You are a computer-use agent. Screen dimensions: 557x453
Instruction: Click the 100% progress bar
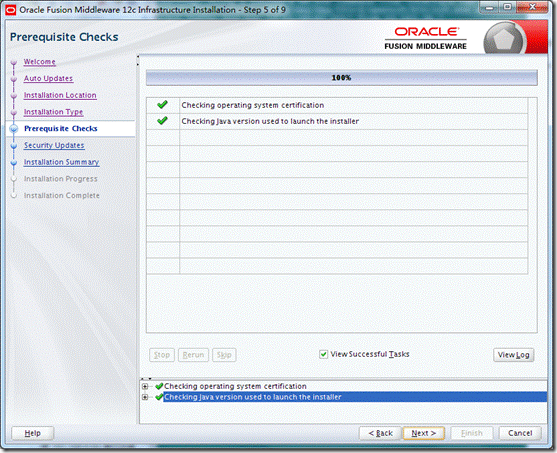coord(341,77)
